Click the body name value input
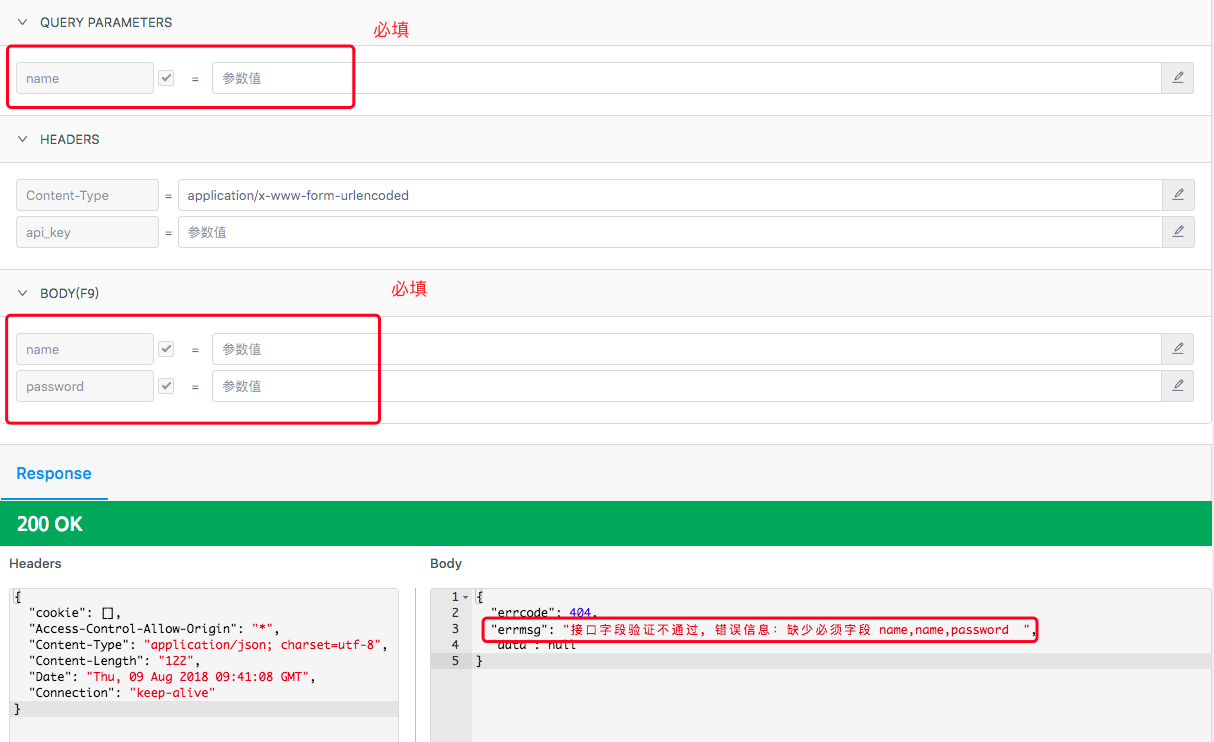 click(685, 349)
